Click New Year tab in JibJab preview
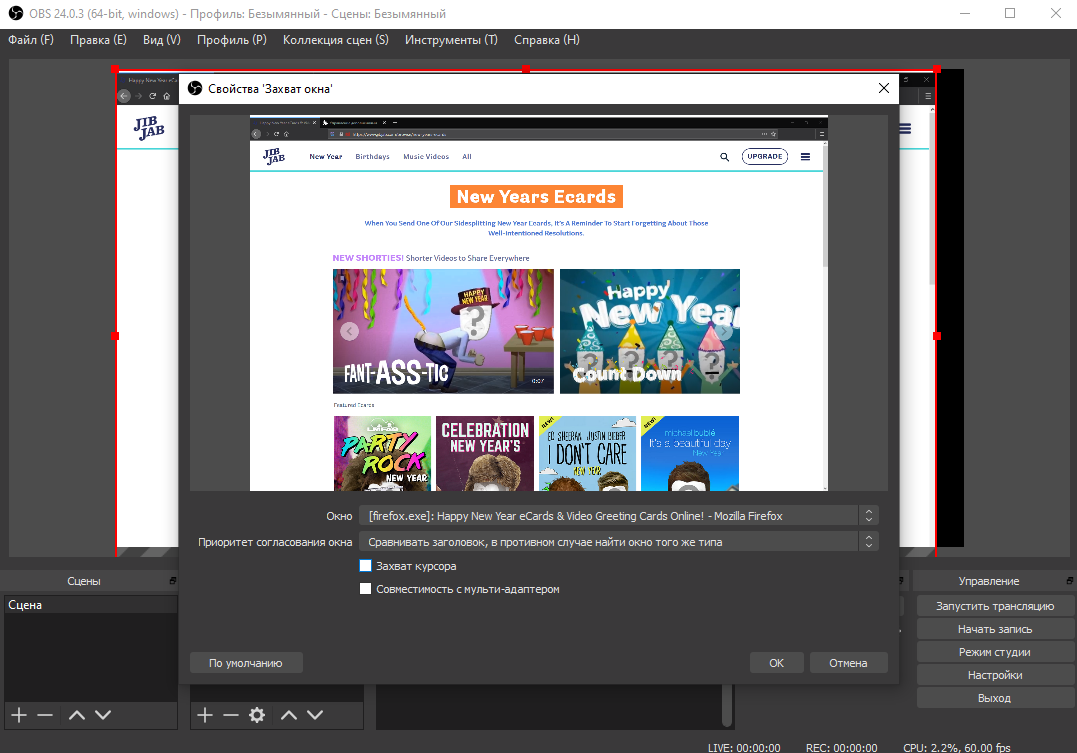Image resolution: width=1077 pixels, height=753 pixels. [326, 157]
